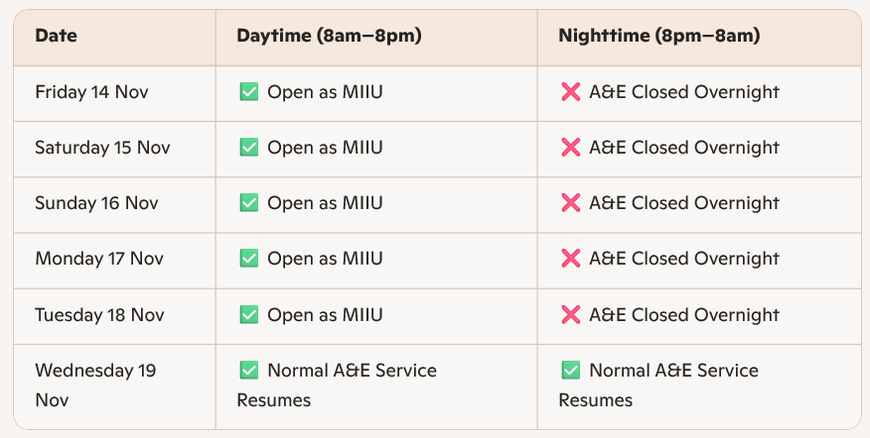Click green checkmark icon in Sunday 16 Nov row

249,203
